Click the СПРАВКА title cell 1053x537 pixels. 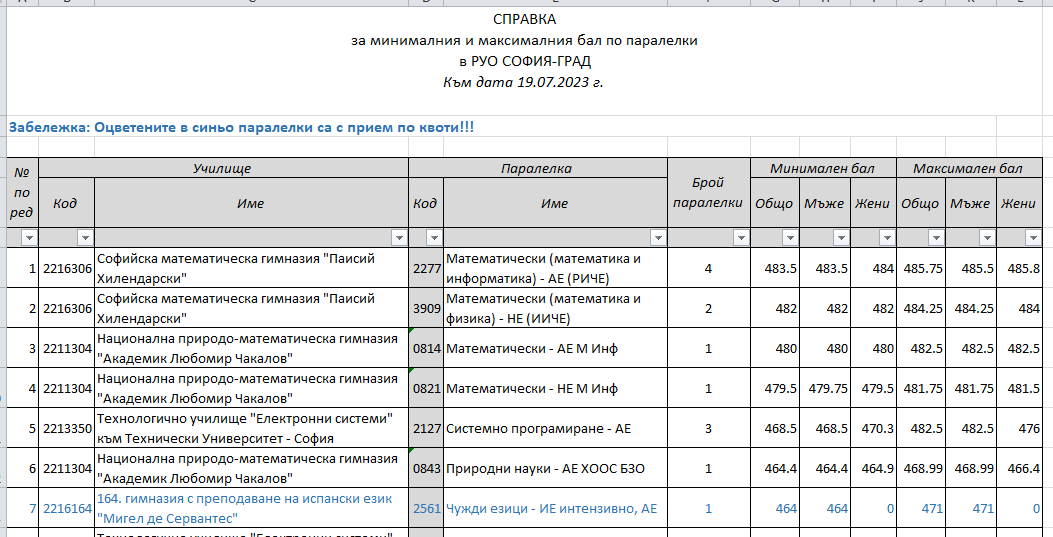(525, 20)
